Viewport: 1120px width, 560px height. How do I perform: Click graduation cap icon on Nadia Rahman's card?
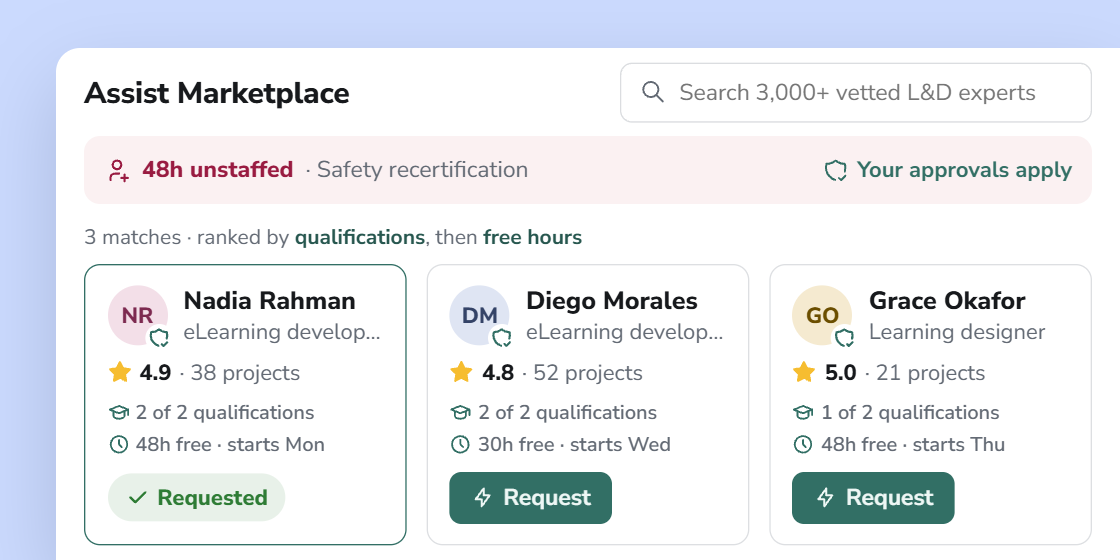click(118, 413)
